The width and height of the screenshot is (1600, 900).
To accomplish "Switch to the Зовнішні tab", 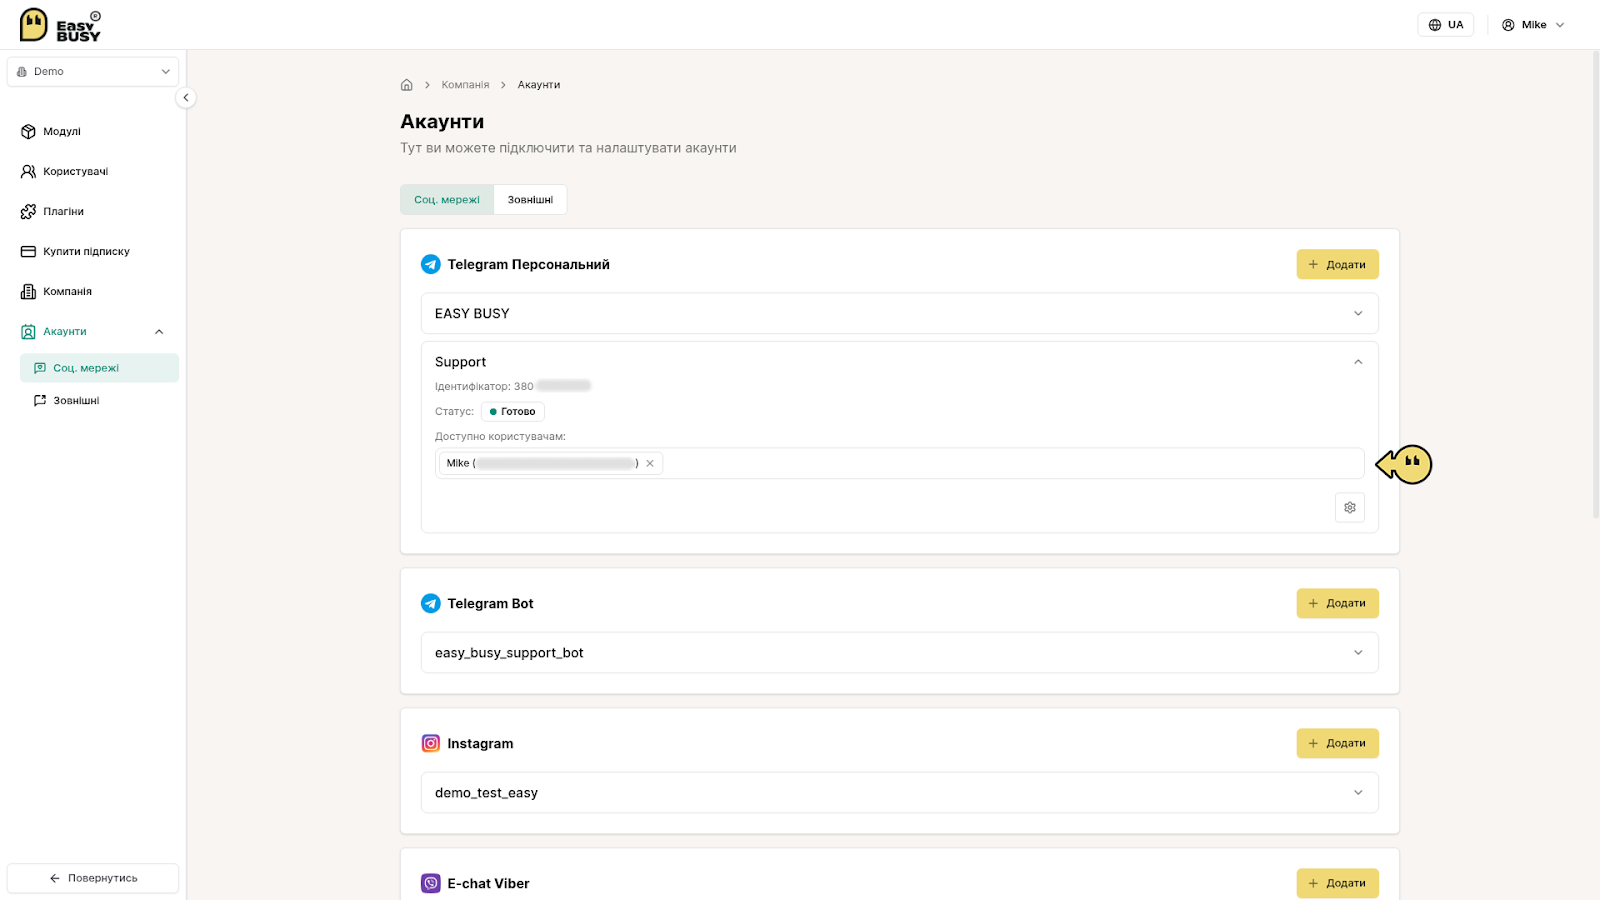I will (530, 199).
